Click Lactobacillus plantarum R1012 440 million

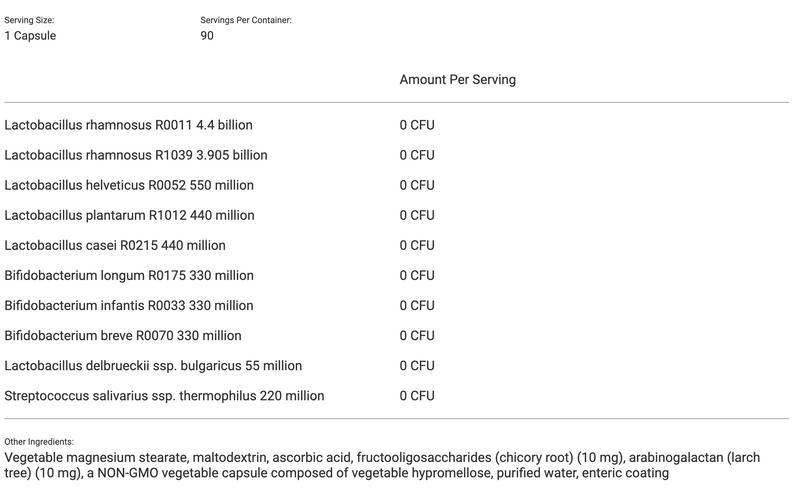click(129, 215)
